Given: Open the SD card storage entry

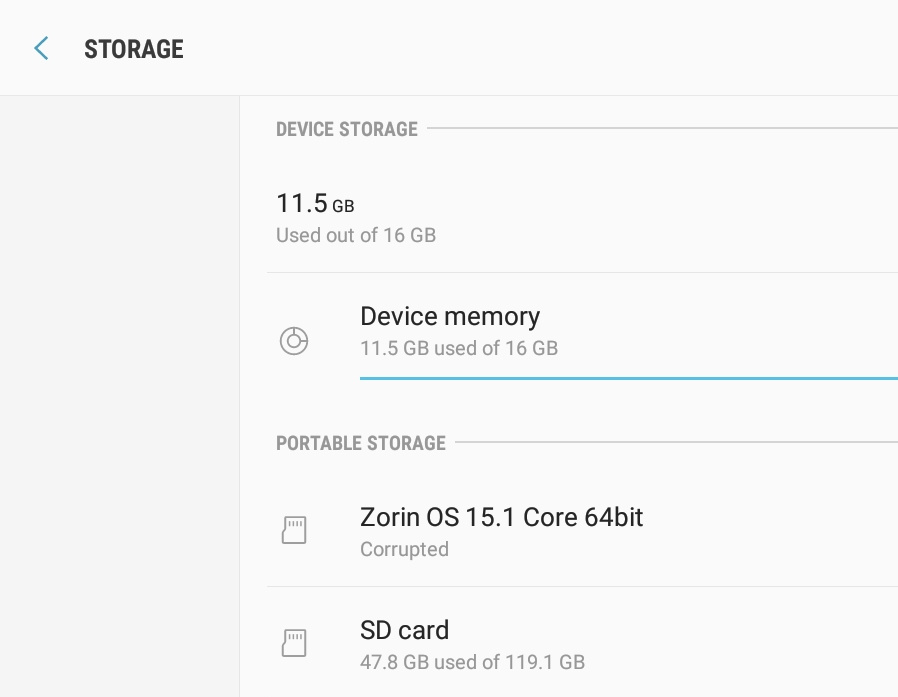Looking at the screenshot, I should tap(404, 630).
